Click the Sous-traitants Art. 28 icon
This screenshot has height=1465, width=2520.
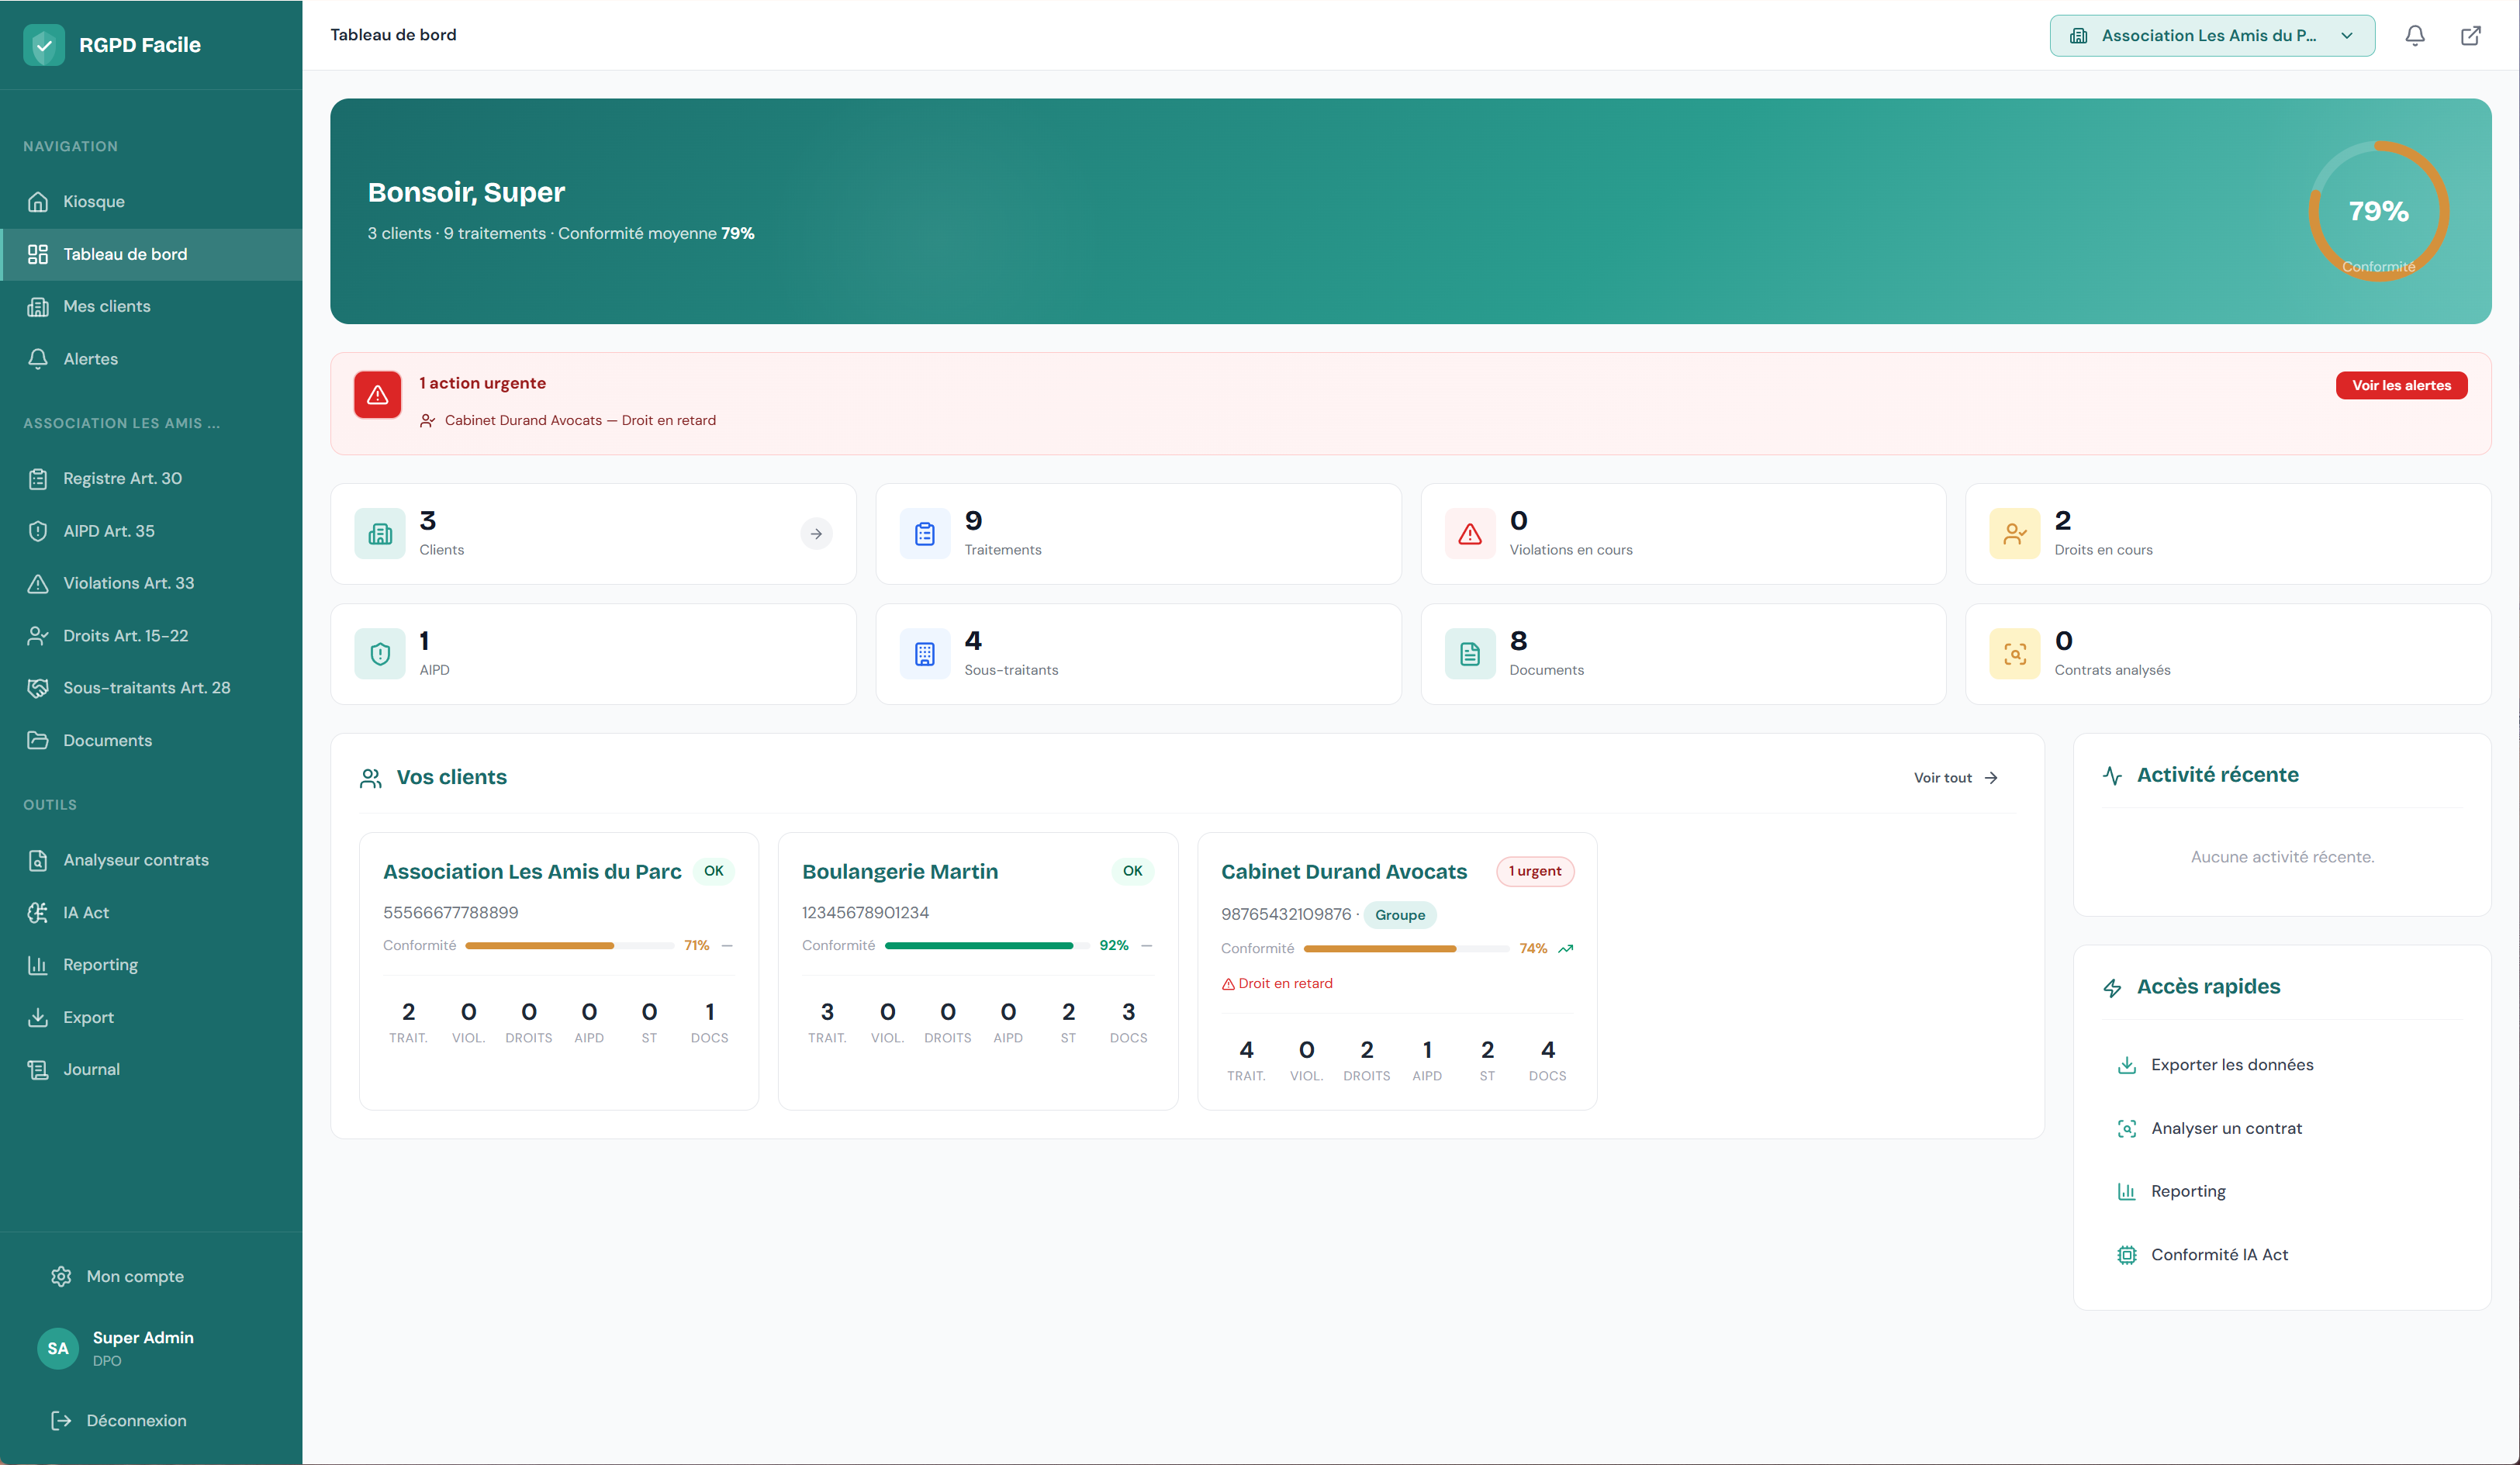38,687
